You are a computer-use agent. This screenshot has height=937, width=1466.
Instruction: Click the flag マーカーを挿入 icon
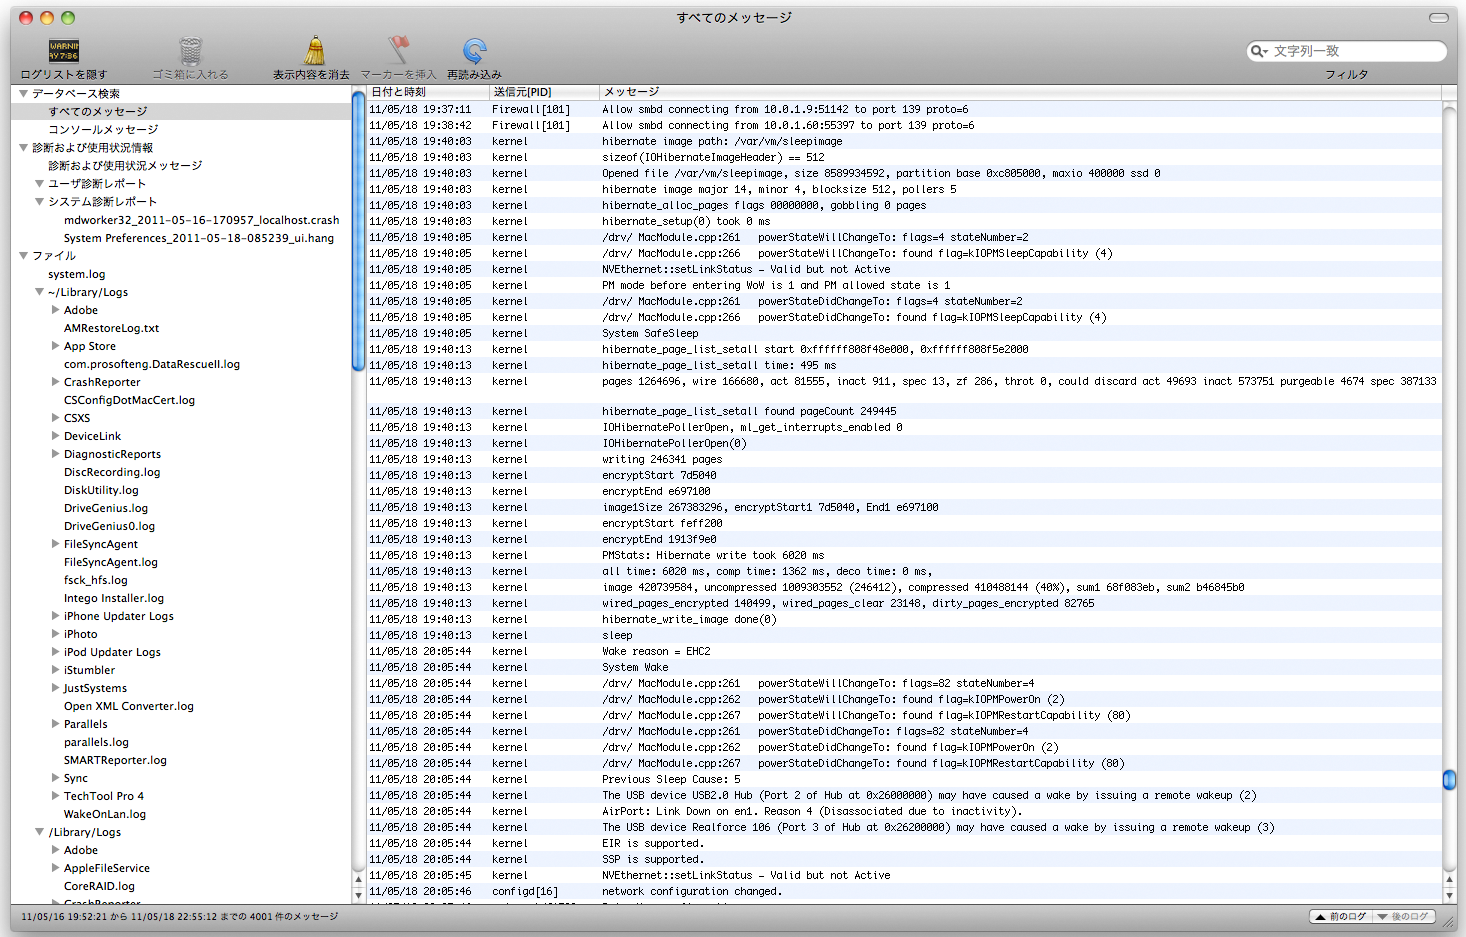point(398,51)
